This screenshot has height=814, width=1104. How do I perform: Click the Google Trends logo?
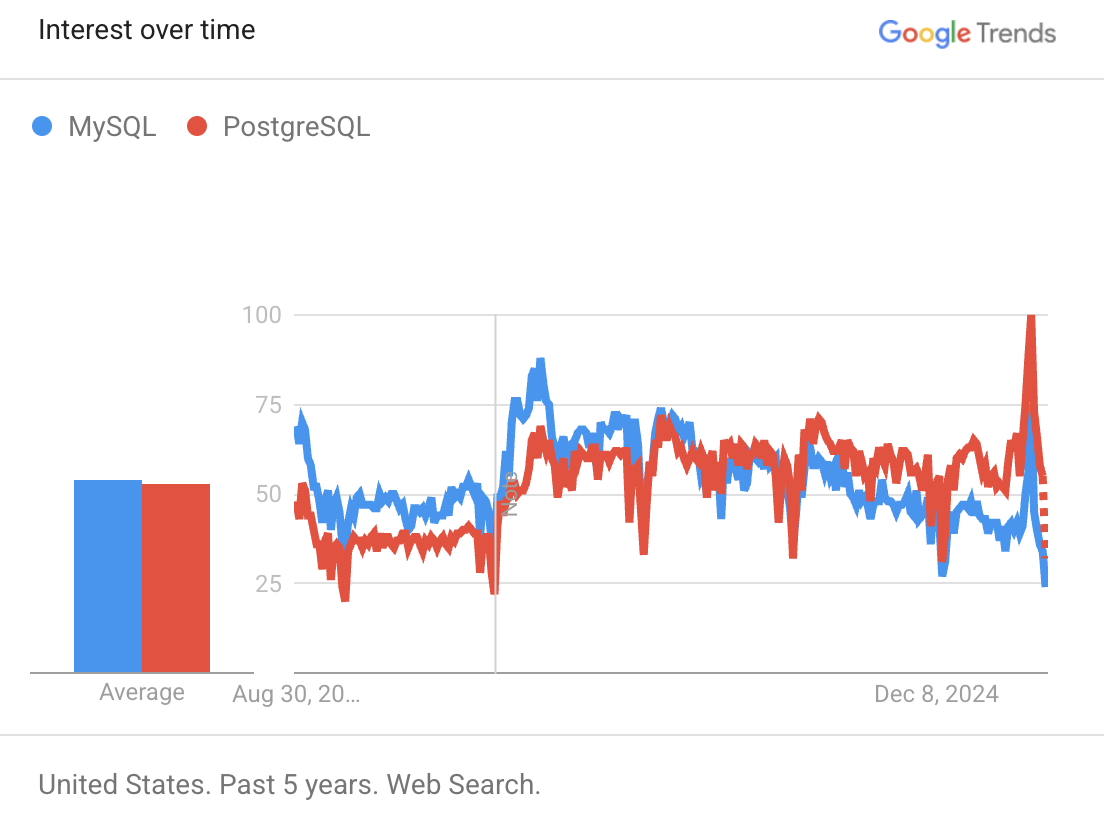(967, 33)
